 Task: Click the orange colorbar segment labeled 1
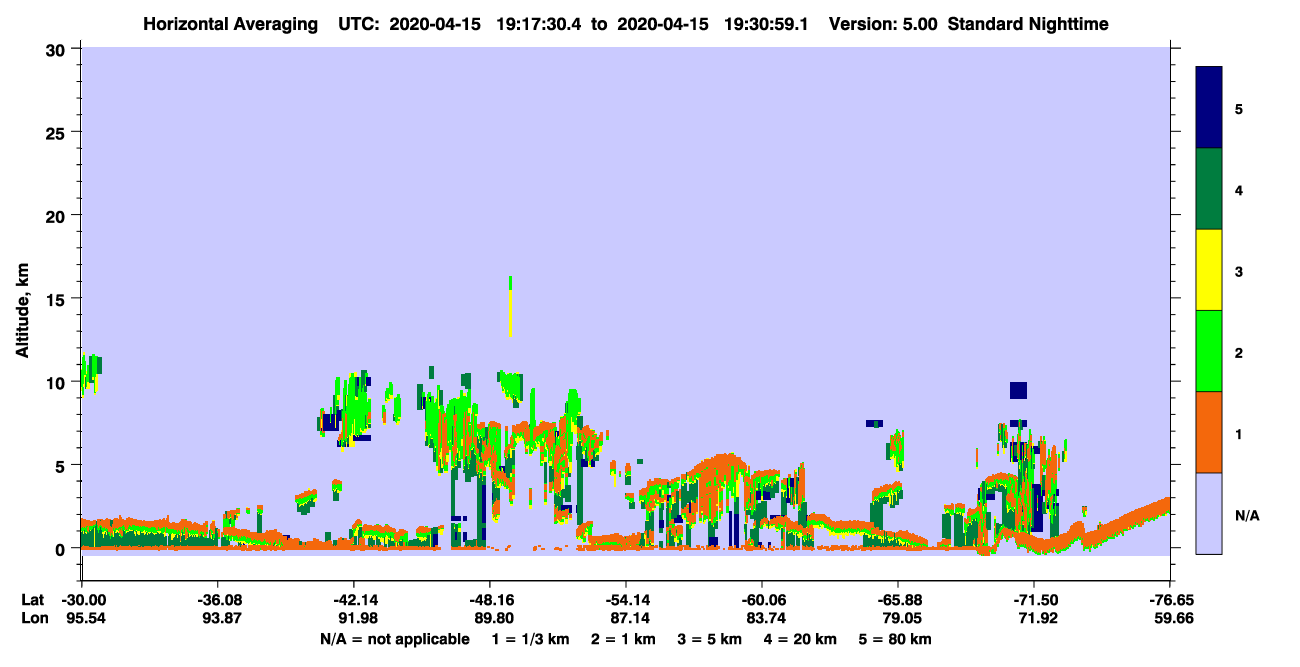[1209, 432]
